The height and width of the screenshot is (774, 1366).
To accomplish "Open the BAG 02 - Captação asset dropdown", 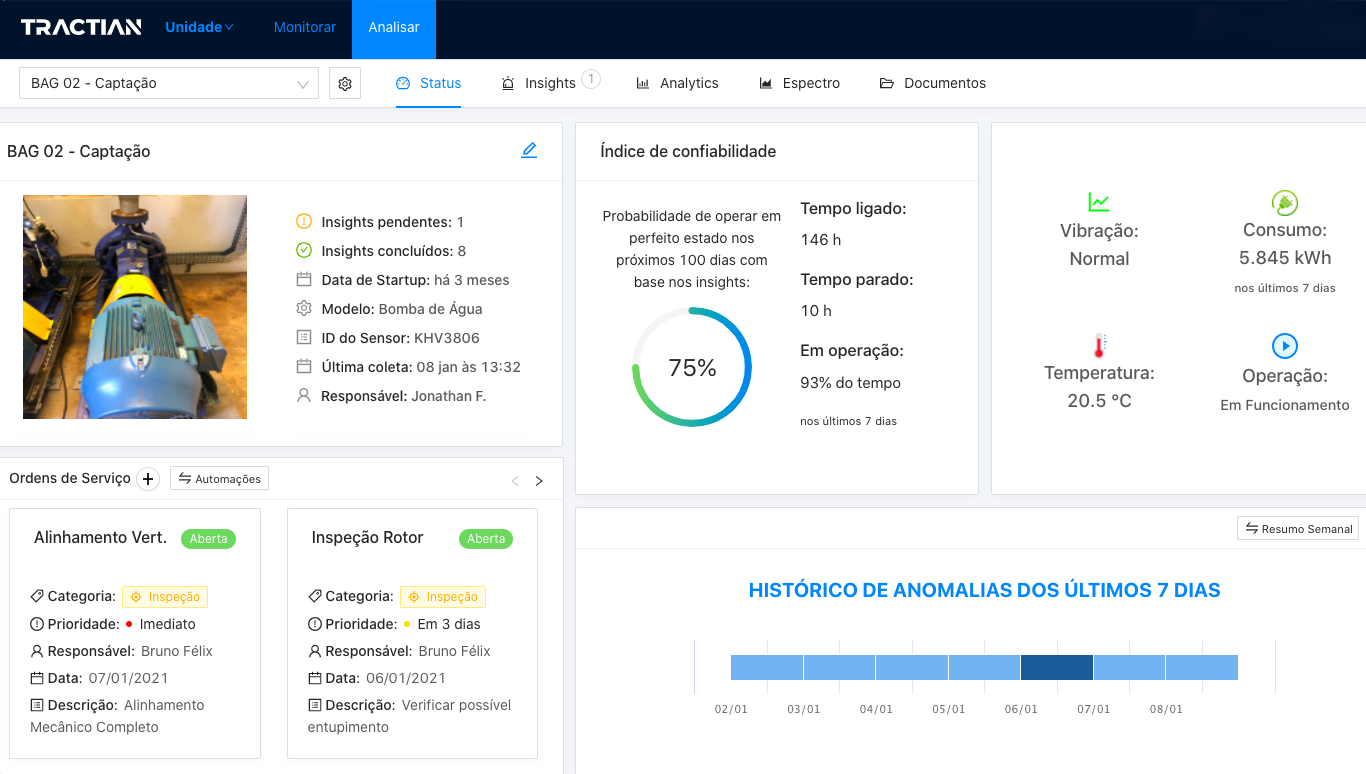I will [168, 83].
